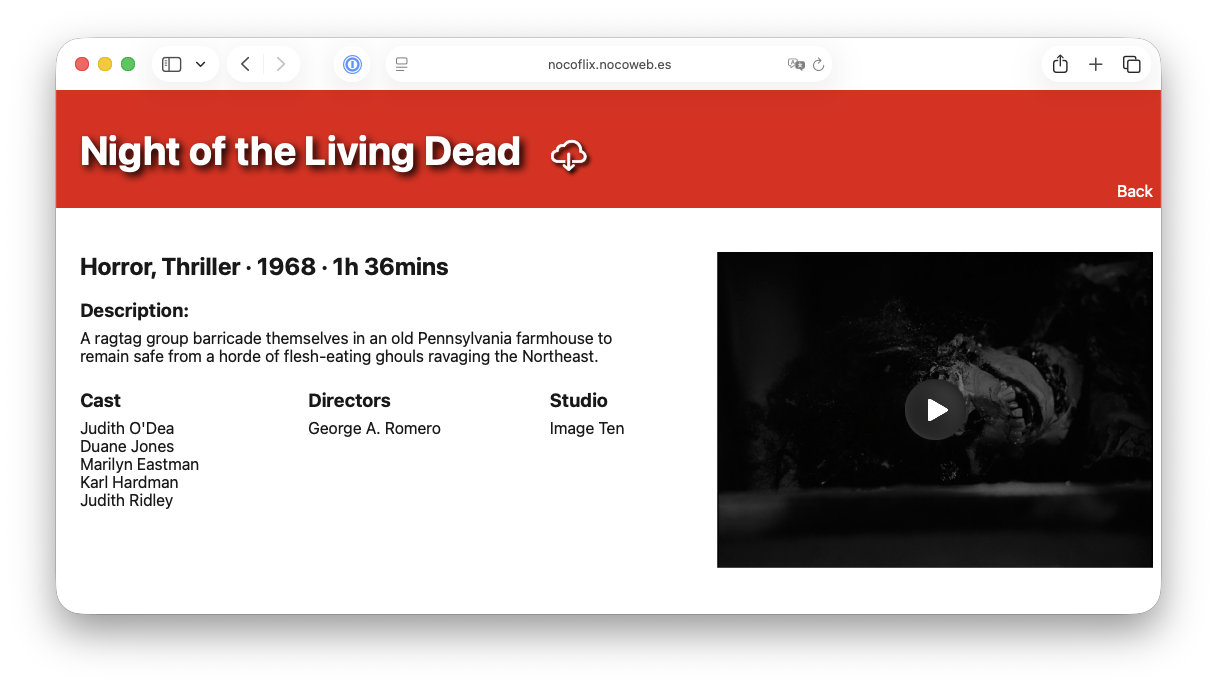The image size is (1217, 688).
Task: Click cast member Judith Ridley
Action: [127, 500]
